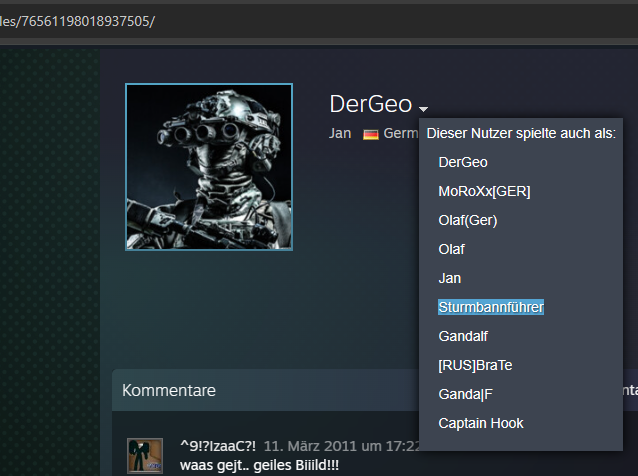Select Captain Hook in the alias list
The width and height of the screenshot is (638, 476).
(481, 423)
